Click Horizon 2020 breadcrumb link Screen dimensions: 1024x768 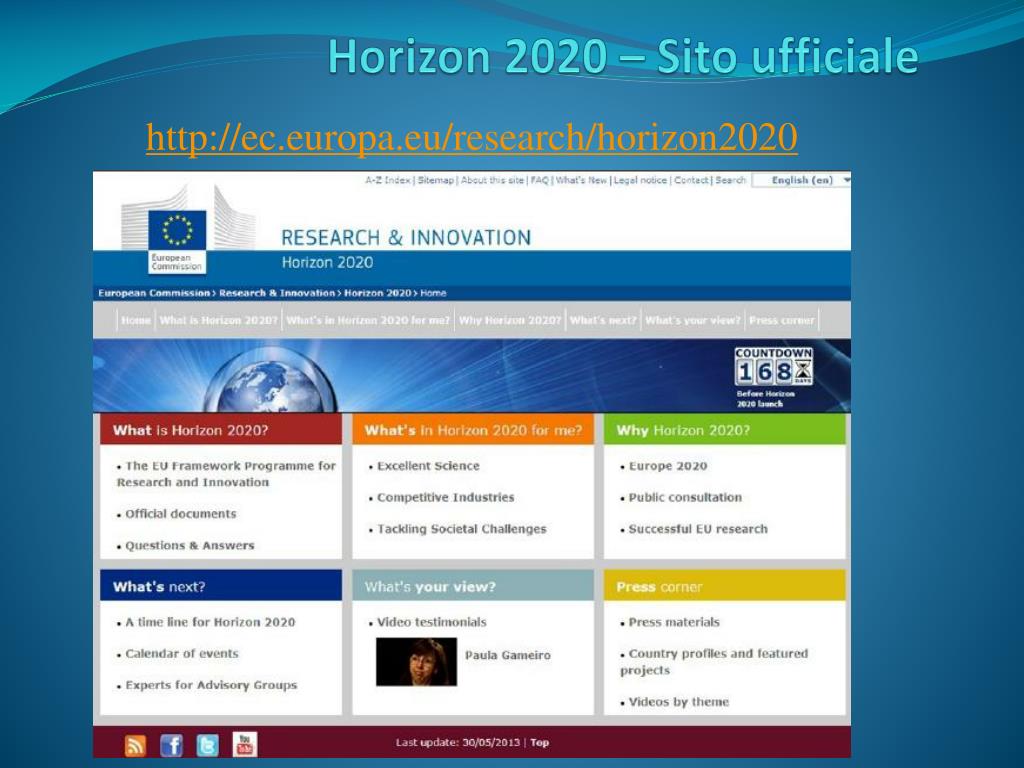(x=378, y=293)
